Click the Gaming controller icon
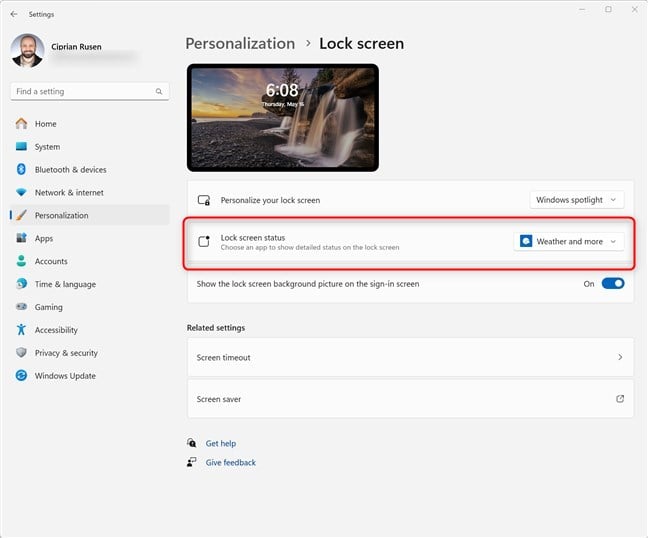 coord(21,307)
